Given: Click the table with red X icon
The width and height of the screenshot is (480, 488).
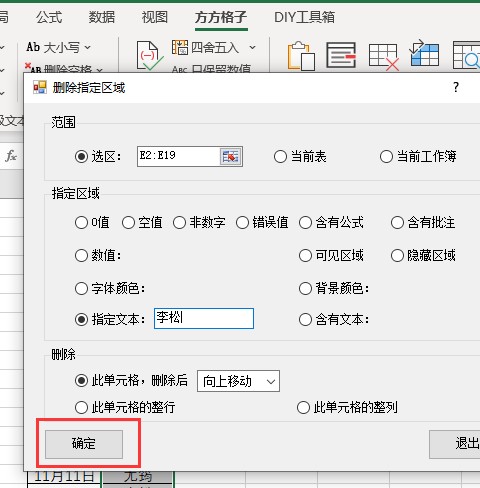Looking at the screenshot, I should coord(384,57).
